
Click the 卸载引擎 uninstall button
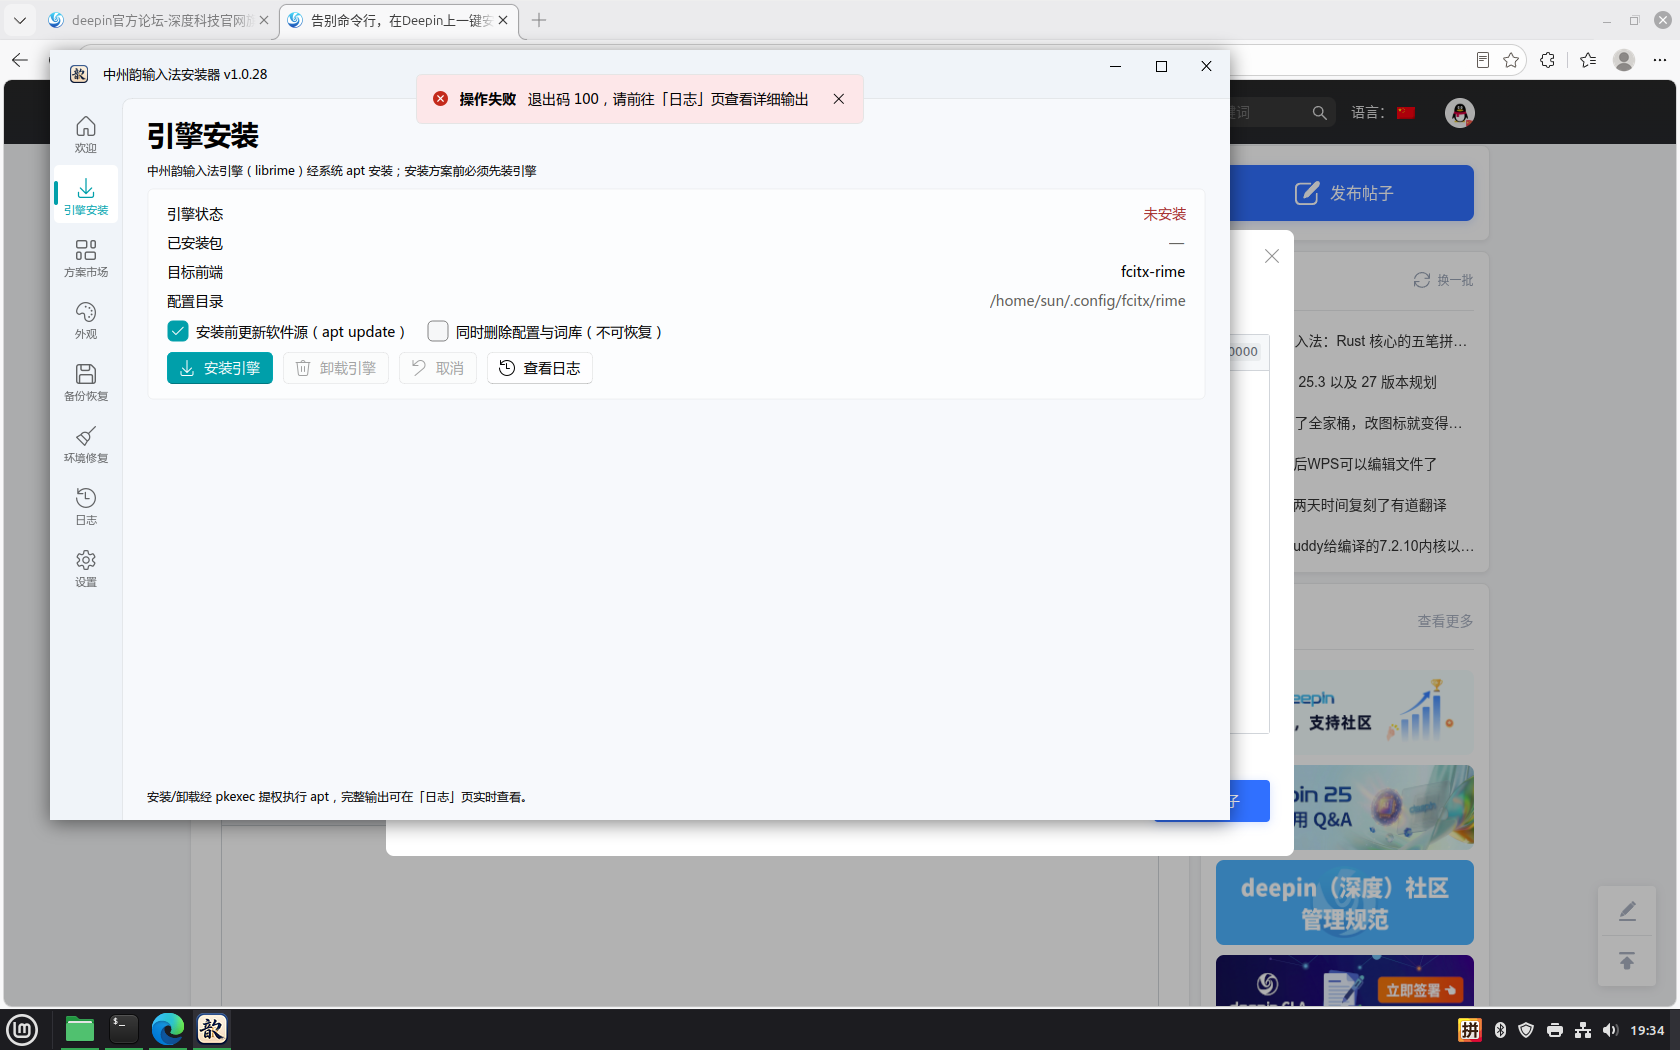[336, 368]
